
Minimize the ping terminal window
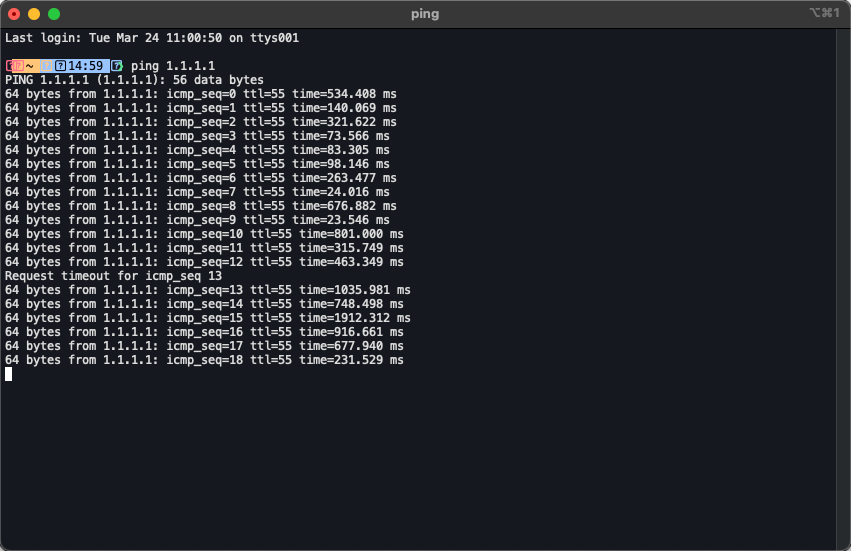tap(34, 14)
